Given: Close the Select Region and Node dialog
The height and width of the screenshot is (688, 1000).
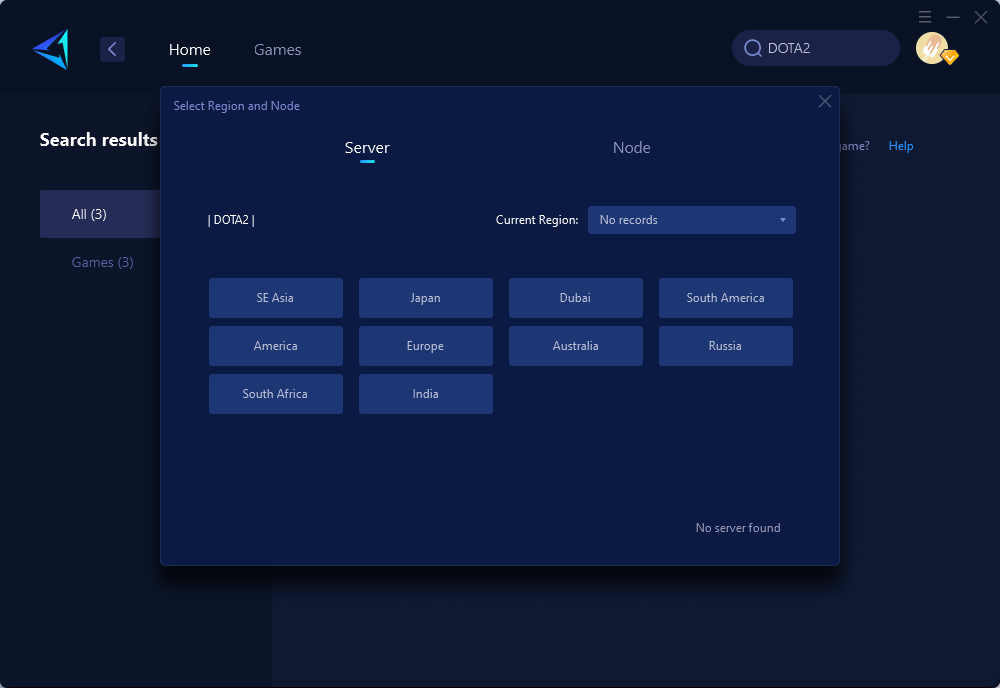Looking at the screenshot, I should [825, 101].
